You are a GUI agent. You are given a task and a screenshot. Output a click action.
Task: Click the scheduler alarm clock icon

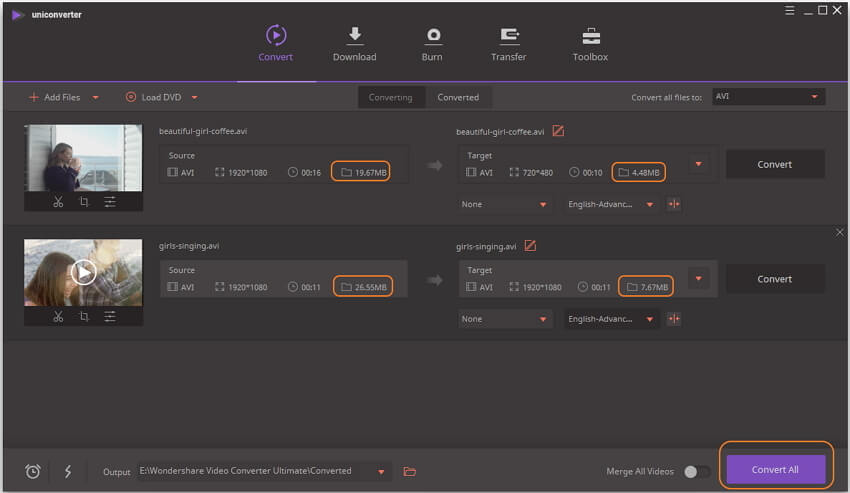click(x=32, y=471)
